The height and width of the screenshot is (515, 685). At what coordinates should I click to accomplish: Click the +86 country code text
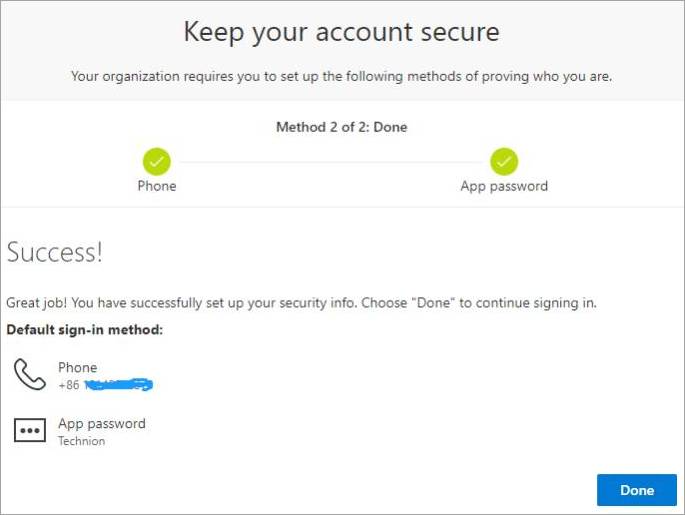point(69,385)
